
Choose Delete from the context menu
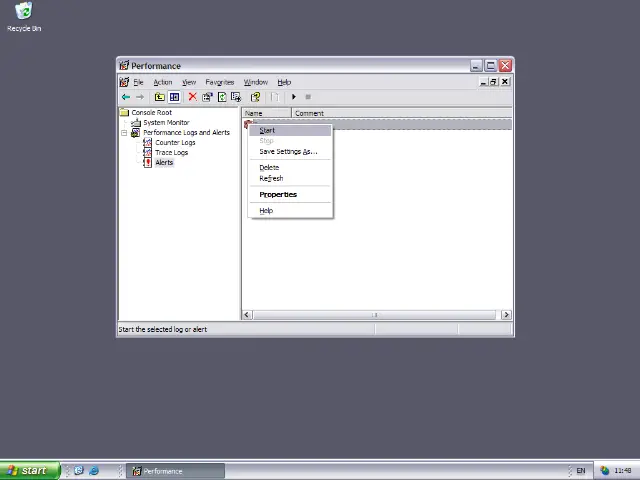290,167
